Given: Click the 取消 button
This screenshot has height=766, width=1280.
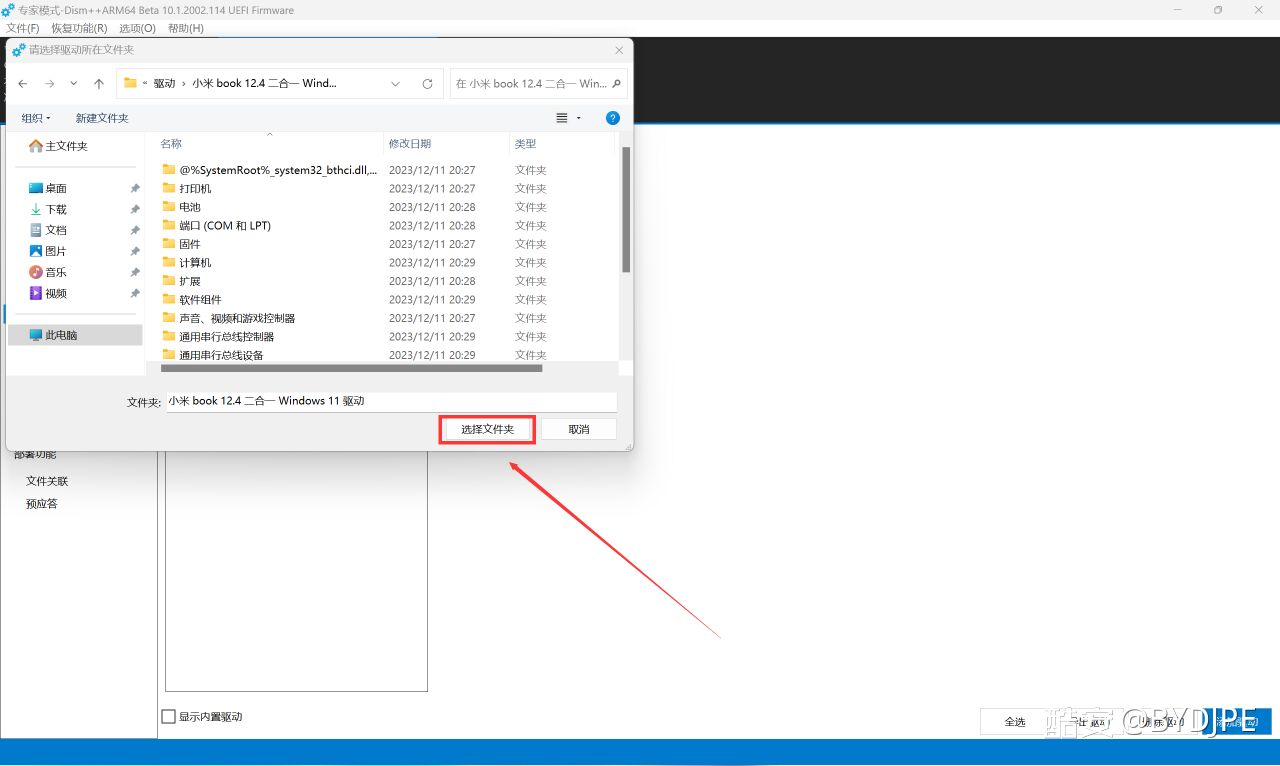Looking at the screenshot, I should (578, 429).
